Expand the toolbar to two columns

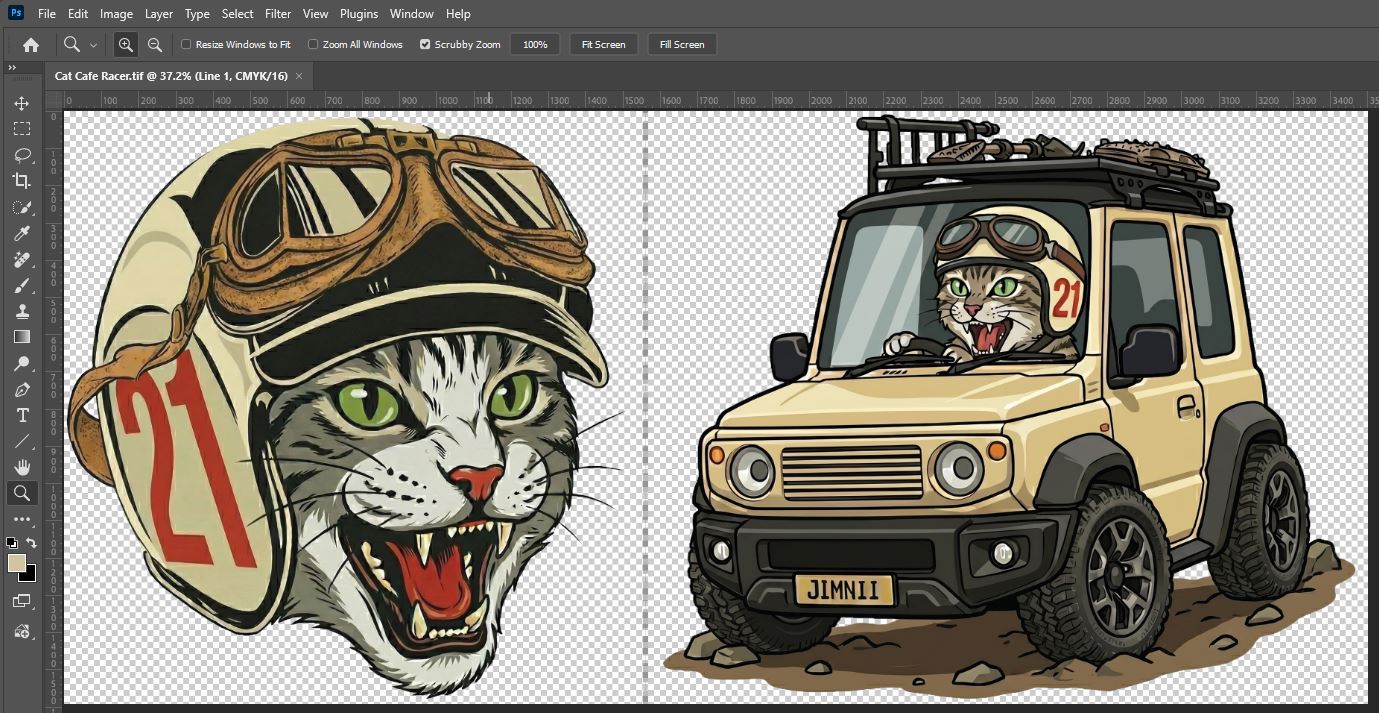(12, 68)
